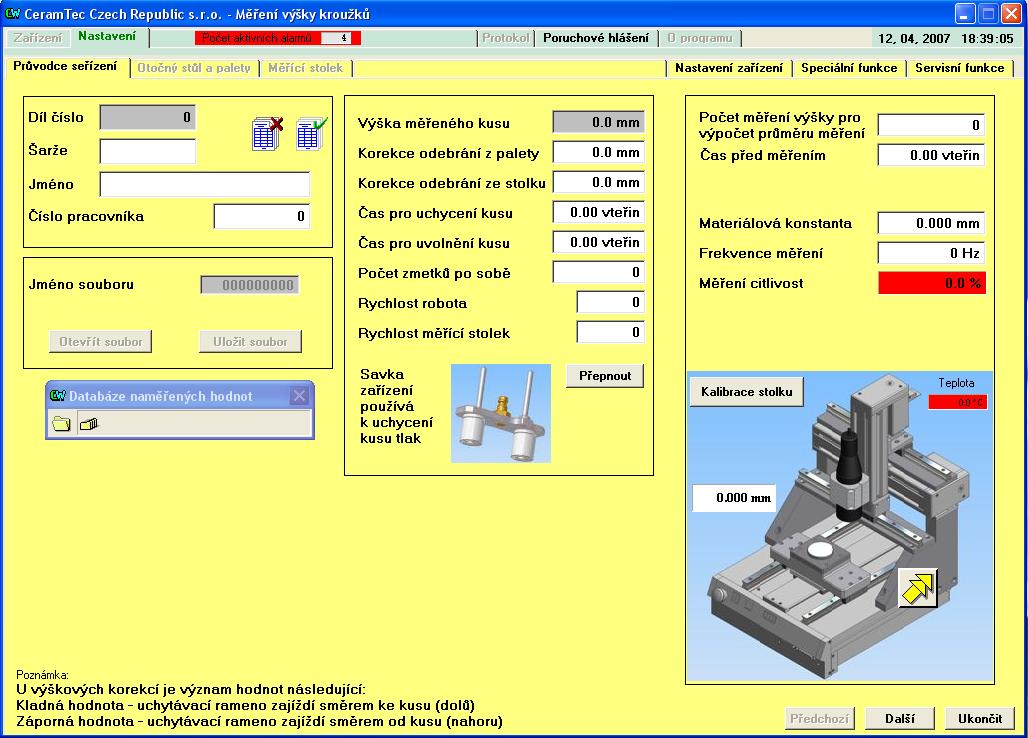
Task: Open folder icon in Databáze naměřených hodnot toolbar
Action: point(62,423)
